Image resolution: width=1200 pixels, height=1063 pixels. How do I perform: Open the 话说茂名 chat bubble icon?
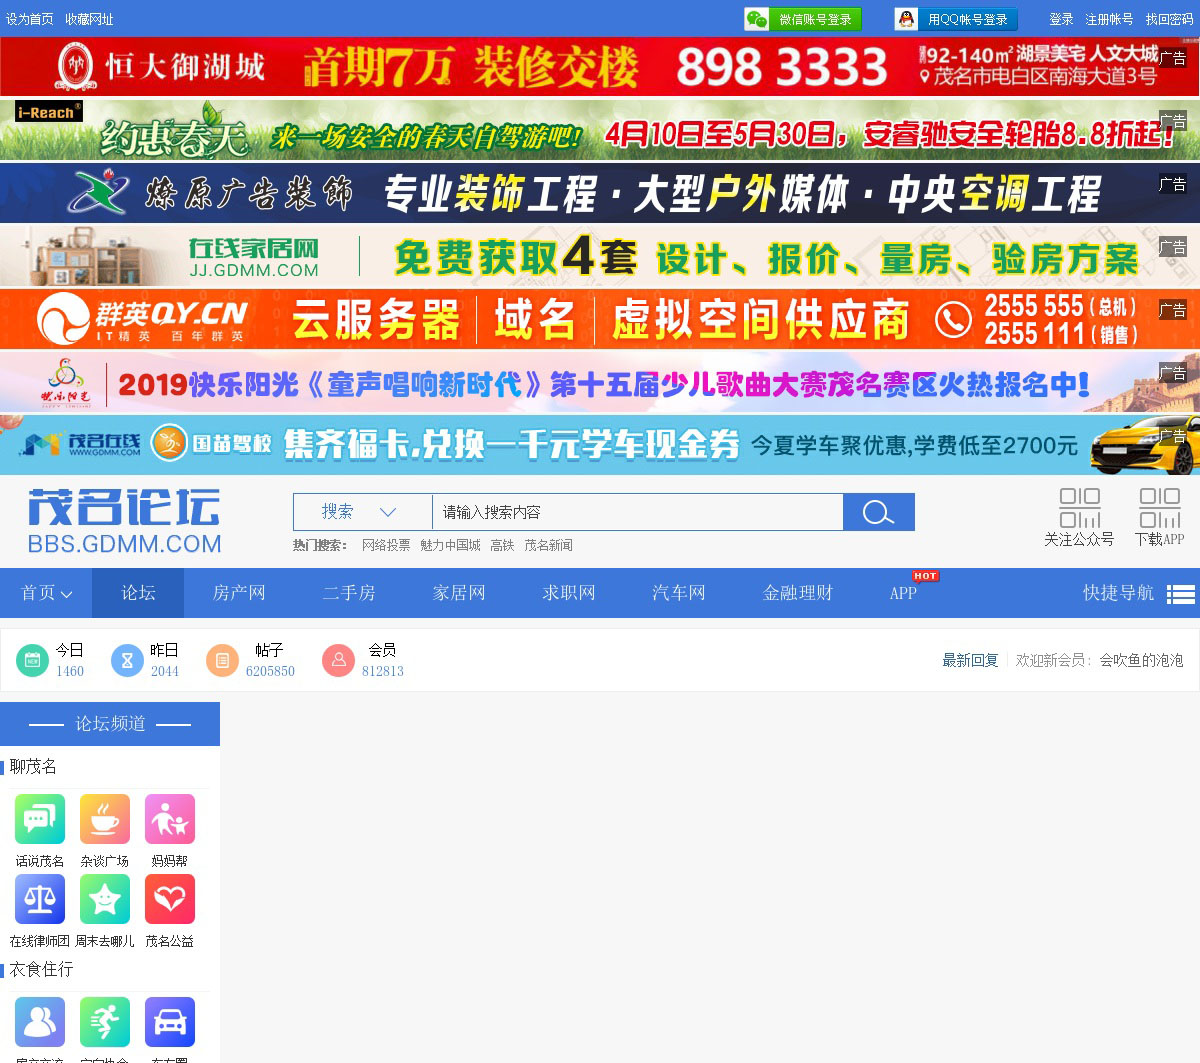tap(40, 819)
